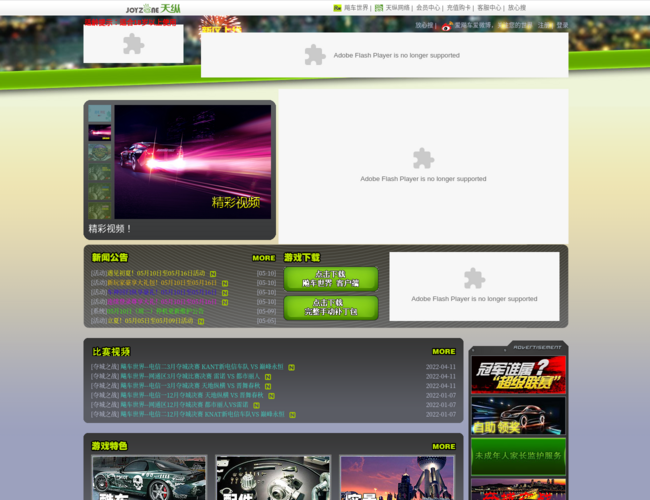650x500 pixels.
Task: Click the 冠军谁属 超级联赛 advertisement banner
Action: 518,374
